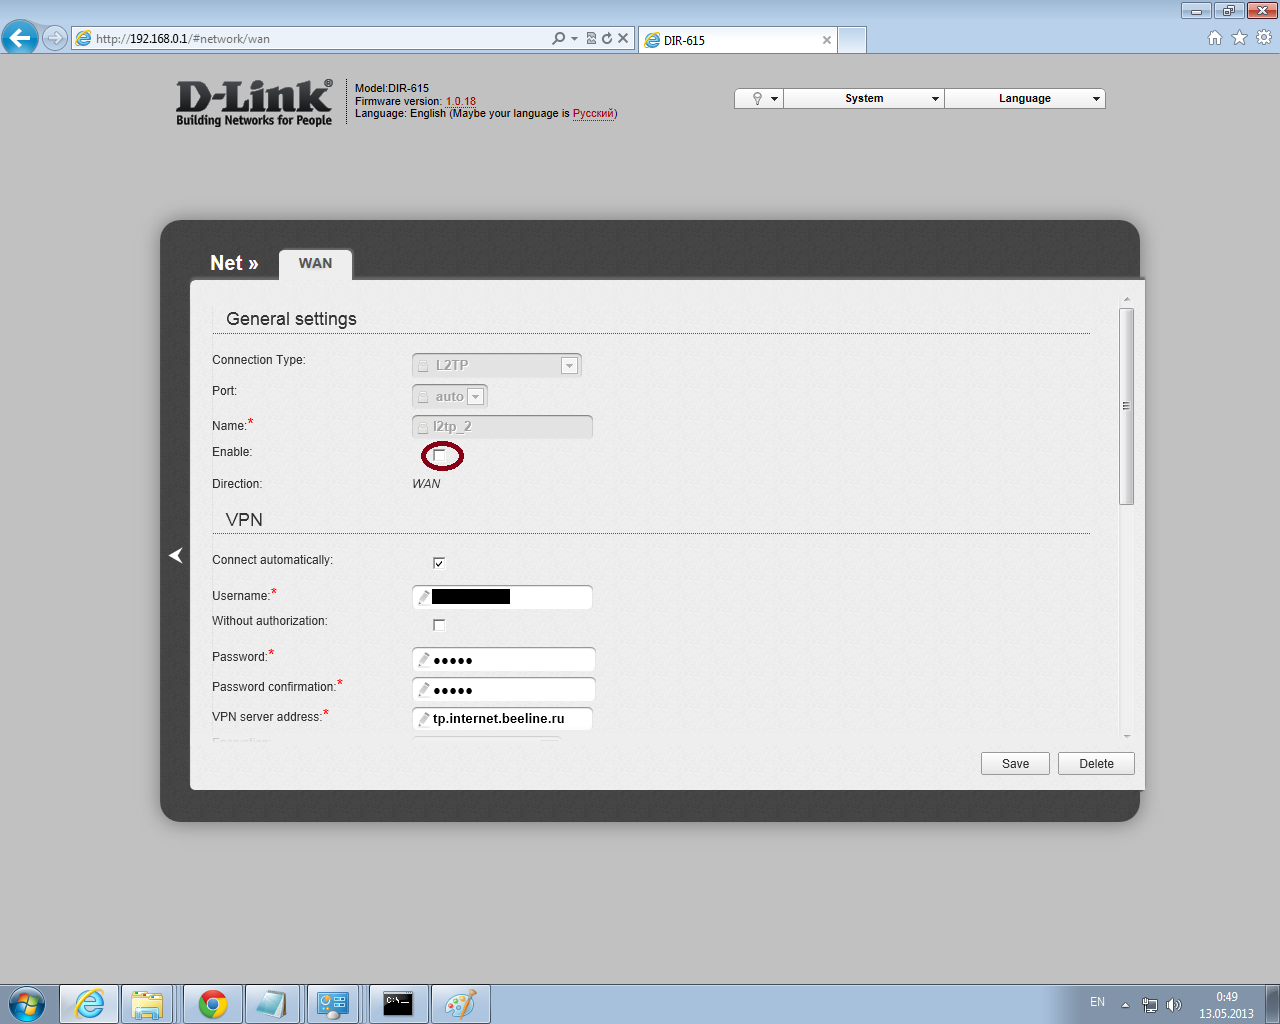Open the System menu
The height and width of the screenshot is (1024, 1280).
coord(864,98)
